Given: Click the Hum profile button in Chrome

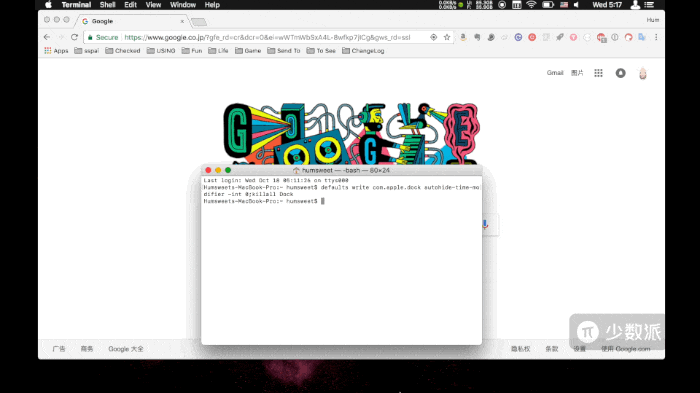Looking at the screenshot, I should [x=653, y=20].
